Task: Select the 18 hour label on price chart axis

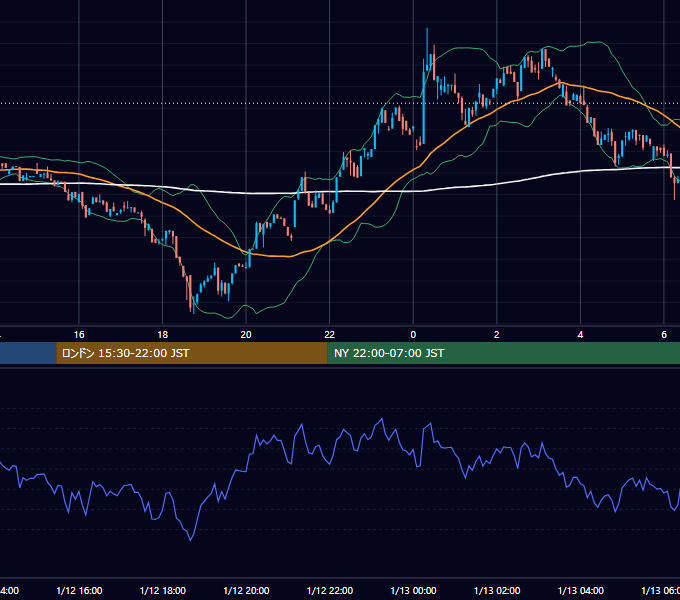Action: click(163, 335)
